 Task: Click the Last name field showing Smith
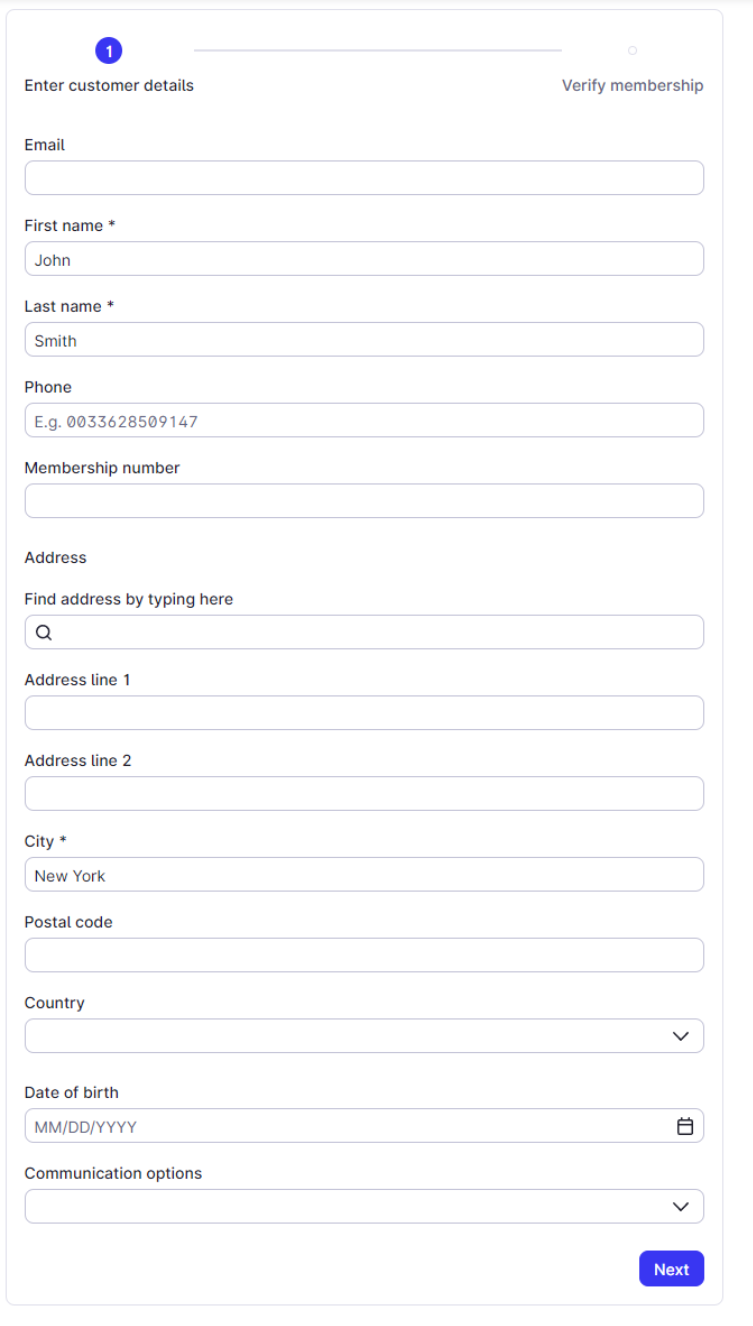point(363,339)
